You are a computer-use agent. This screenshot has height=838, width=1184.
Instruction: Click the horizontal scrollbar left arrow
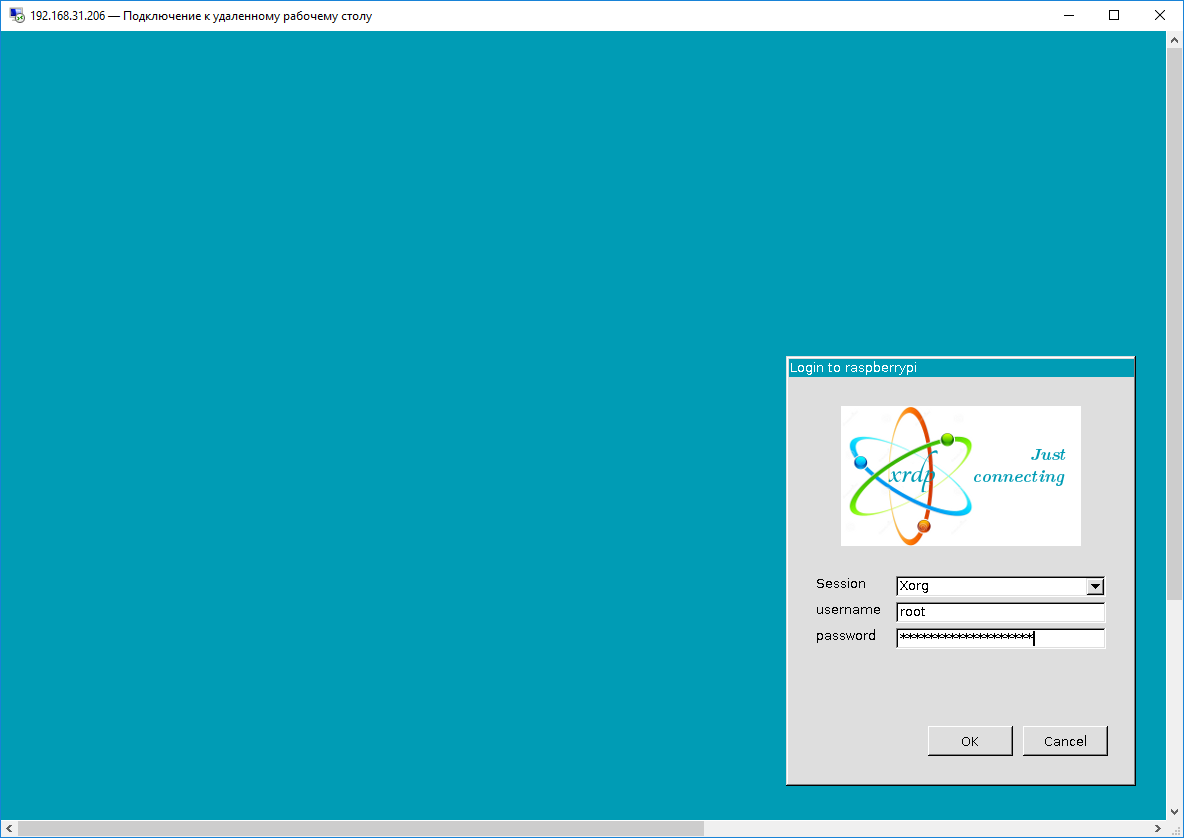tap(9, 828)
